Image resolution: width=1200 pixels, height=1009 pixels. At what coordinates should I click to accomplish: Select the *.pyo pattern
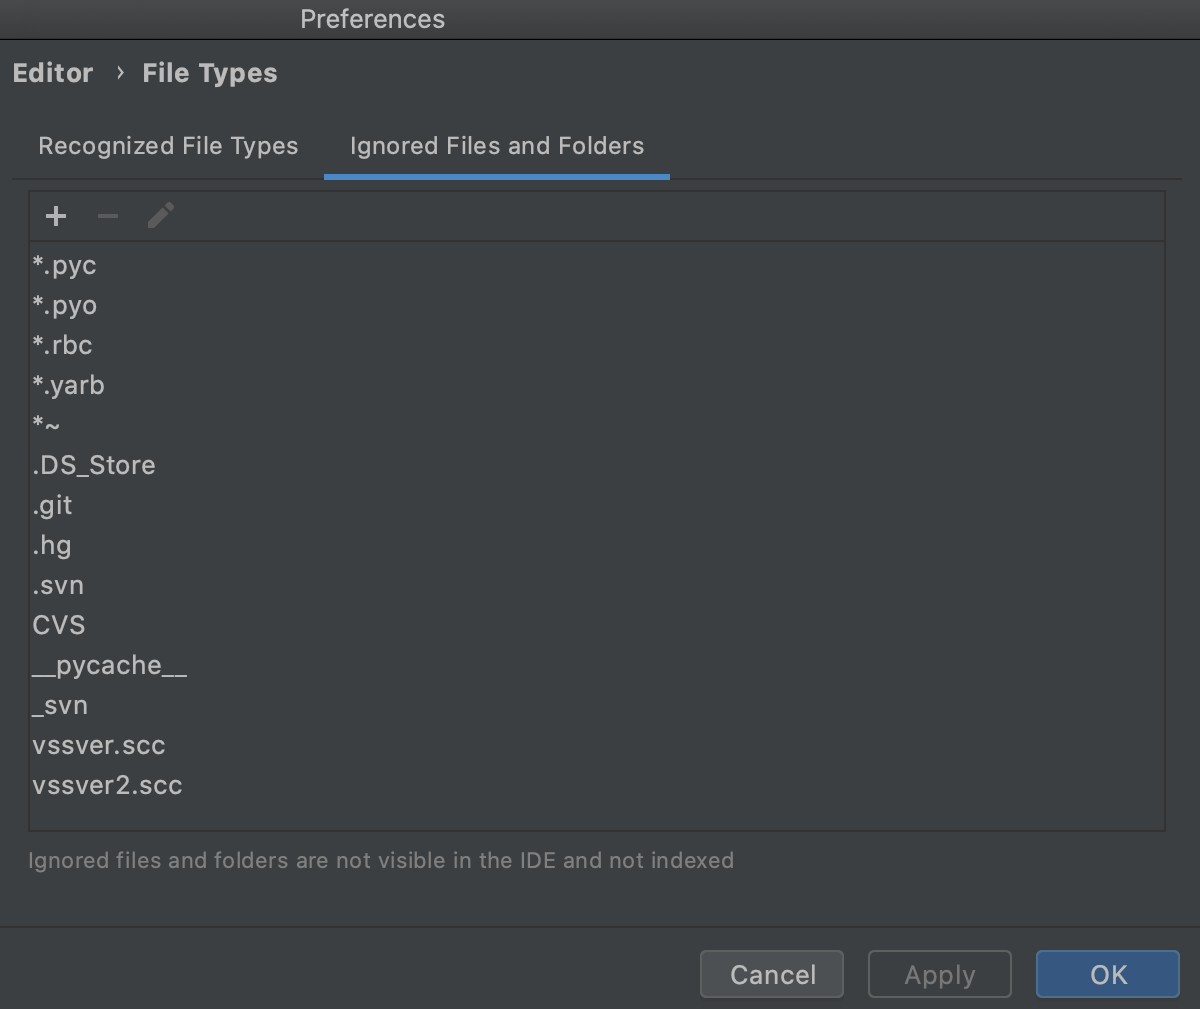point(64,306)
